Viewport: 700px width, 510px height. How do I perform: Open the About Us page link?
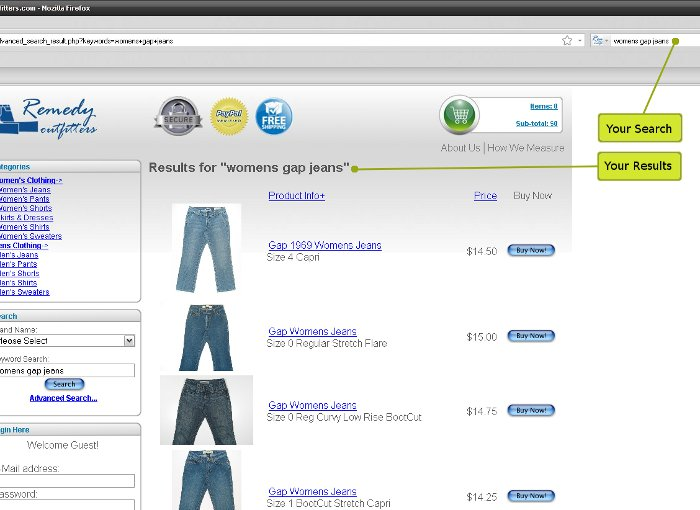tap(460, 148)
